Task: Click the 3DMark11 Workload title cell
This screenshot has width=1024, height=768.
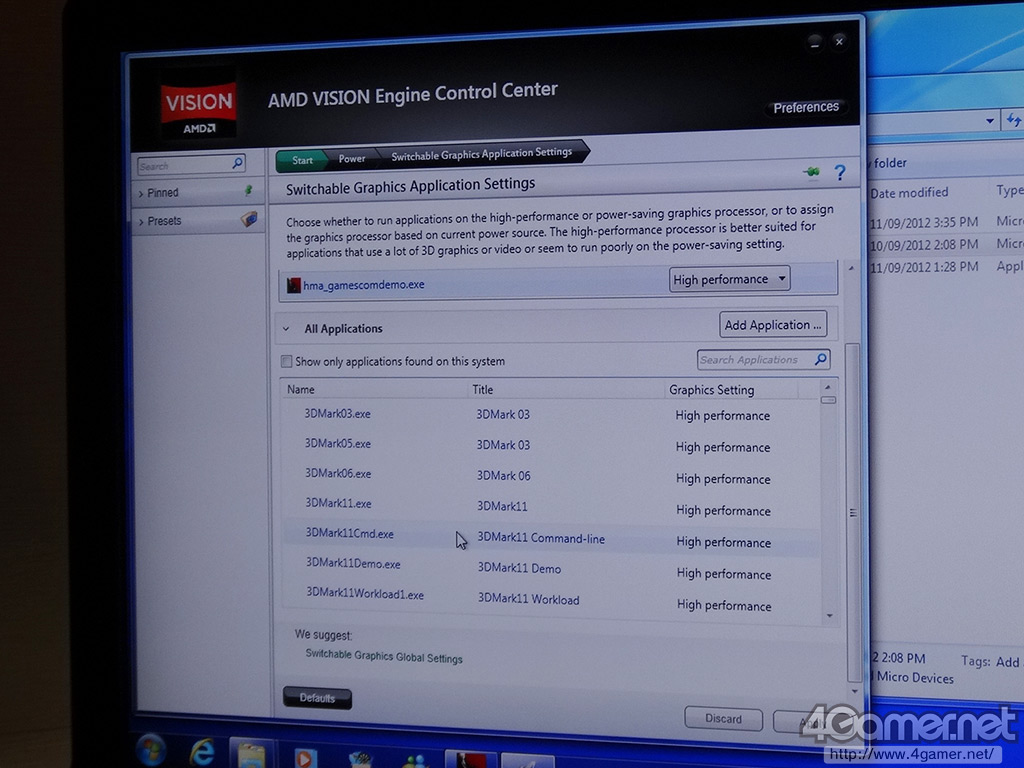Action: click(x=528, y=599)
